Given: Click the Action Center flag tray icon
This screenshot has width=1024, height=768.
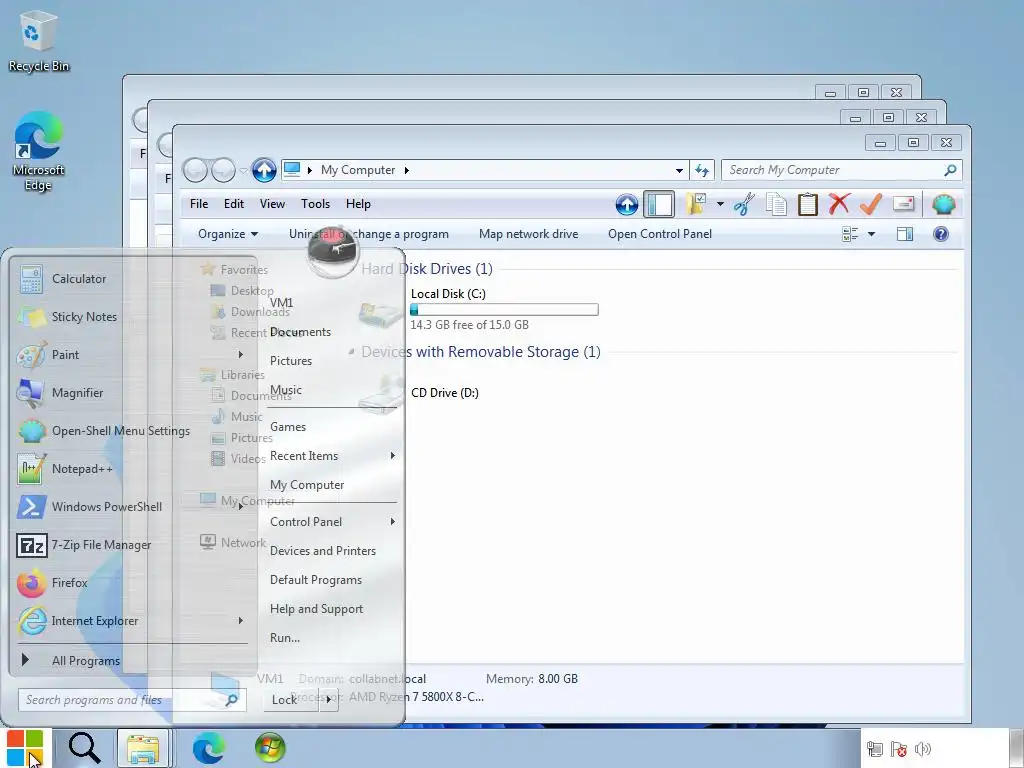Looking at the screenshot, I should click(899, 749).
